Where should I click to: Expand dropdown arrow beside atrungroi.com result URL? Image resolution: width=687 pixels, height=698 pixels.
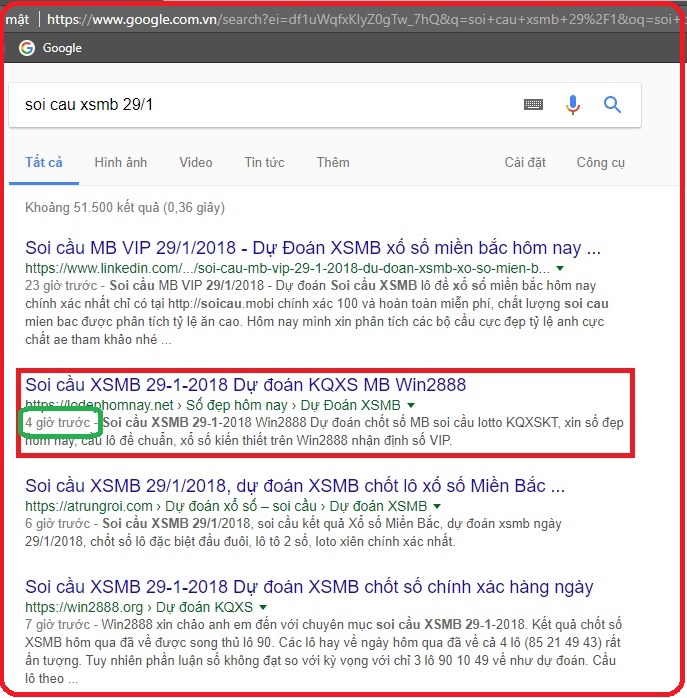click(437, 506)
